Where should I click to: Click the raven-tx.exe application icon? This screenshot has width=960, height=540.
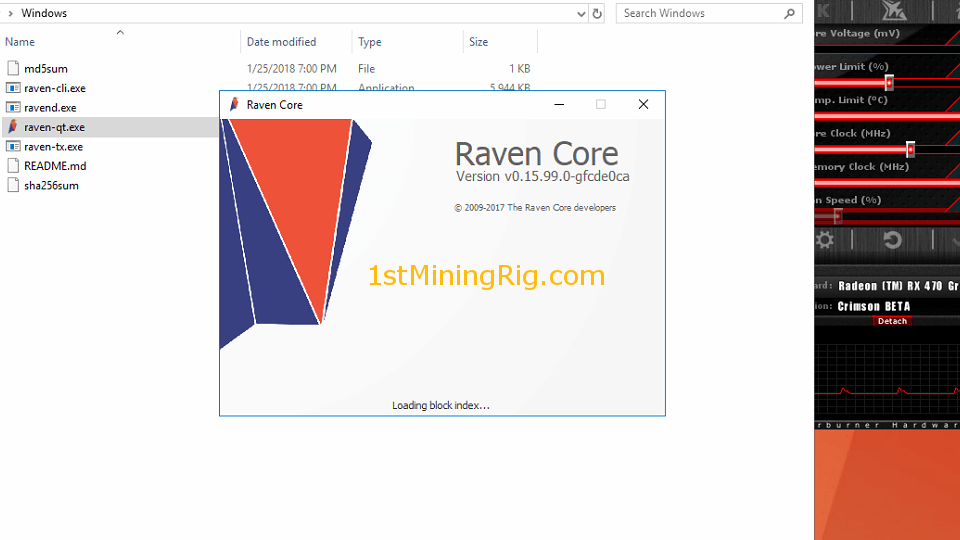click(x=13, y=146)
